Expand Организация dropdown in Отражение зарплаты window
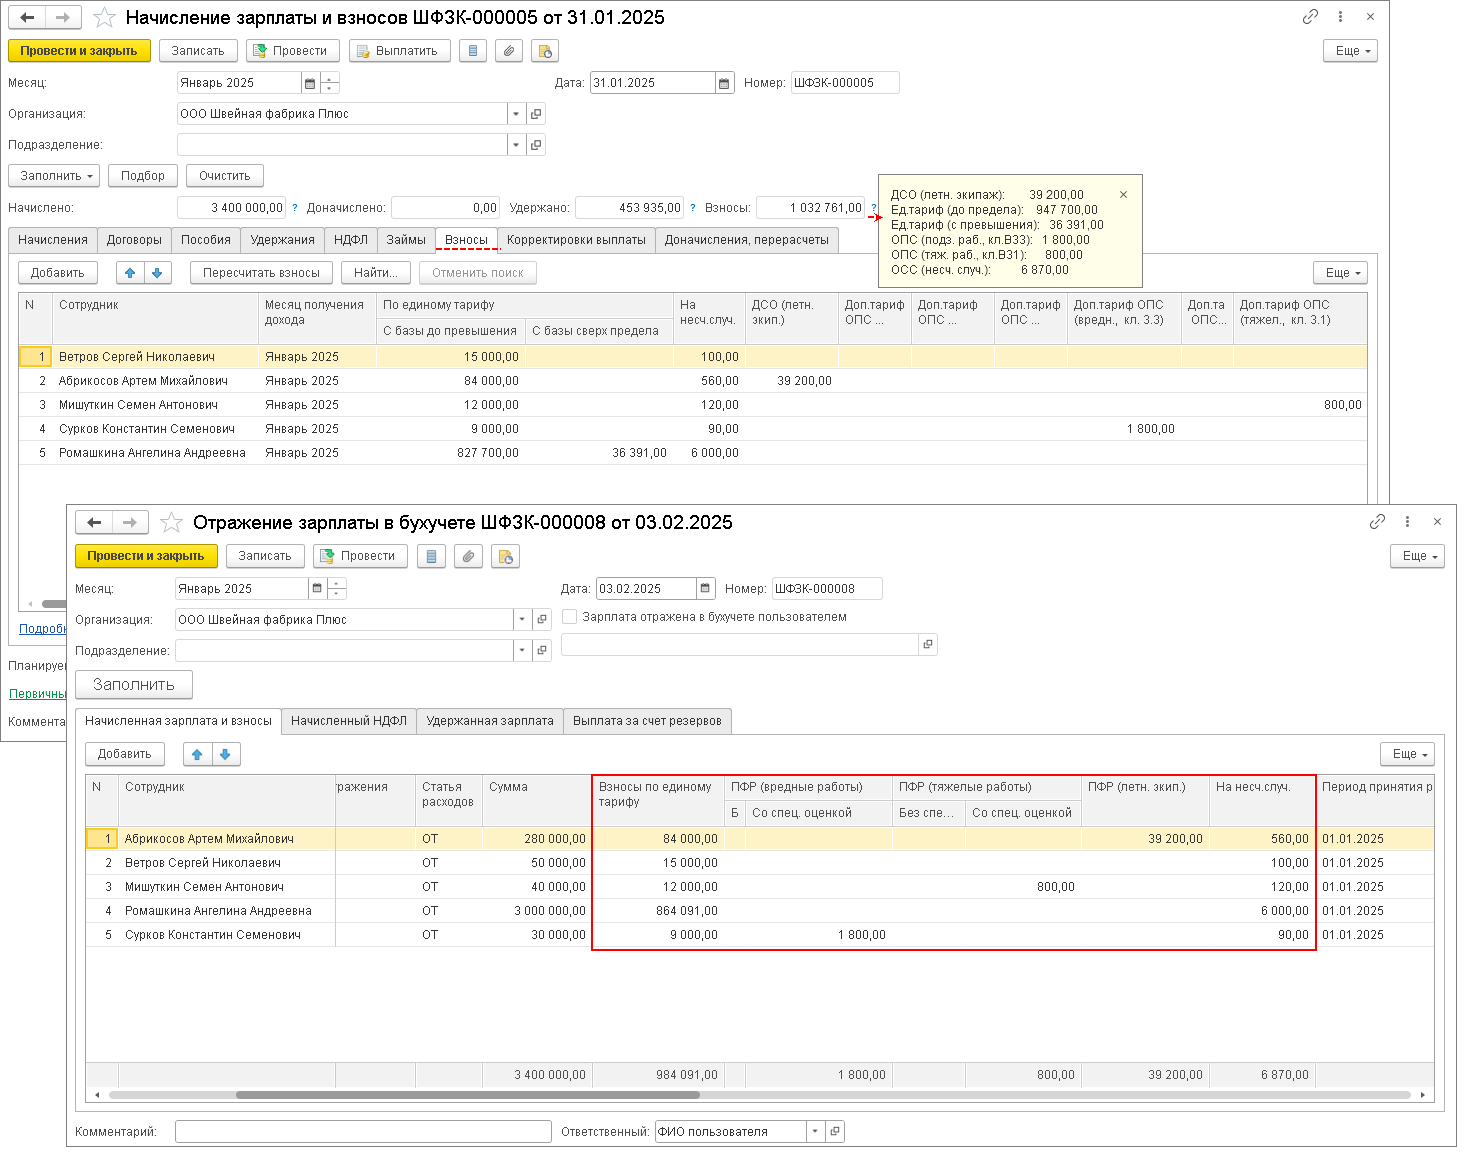The height and width of the screenshot is (1152, 1465). click(x=522, y=620)
